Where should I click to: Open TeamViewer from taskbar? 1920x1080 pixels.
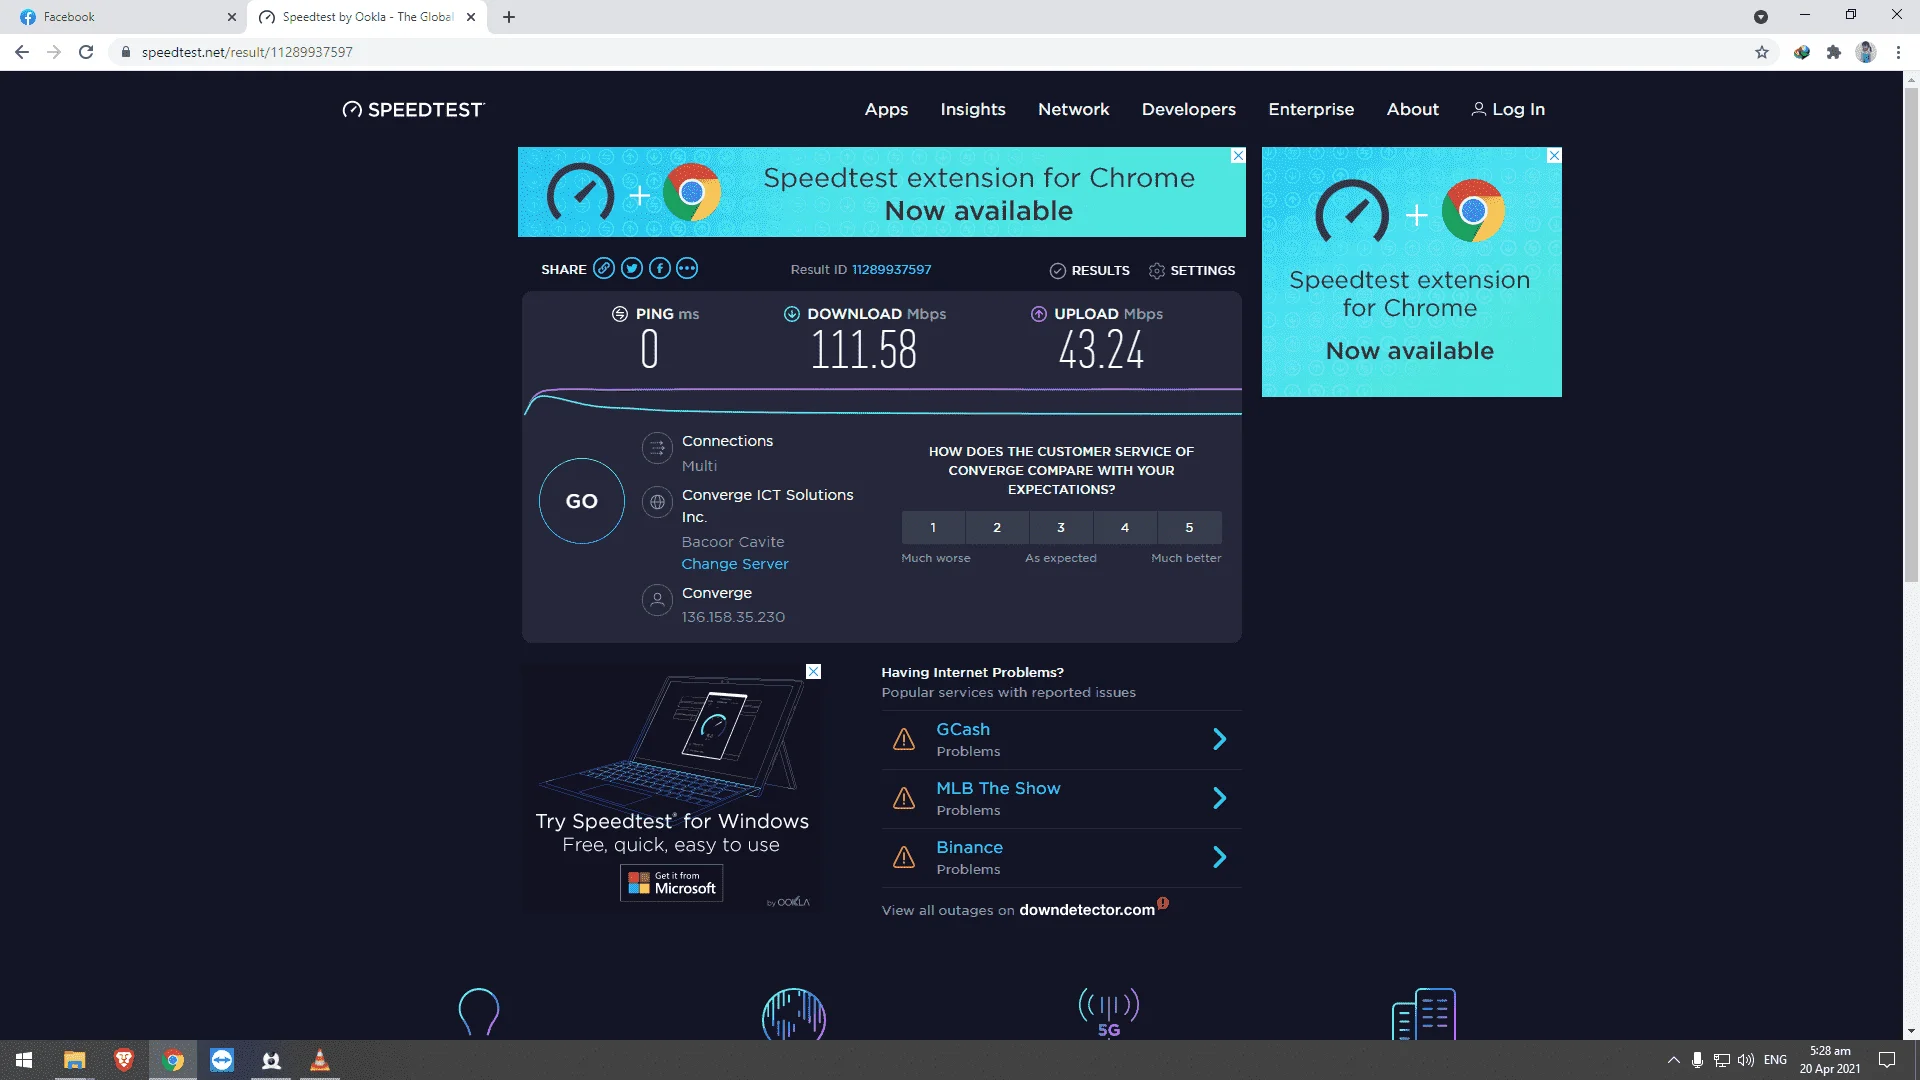click(222, 1060)
